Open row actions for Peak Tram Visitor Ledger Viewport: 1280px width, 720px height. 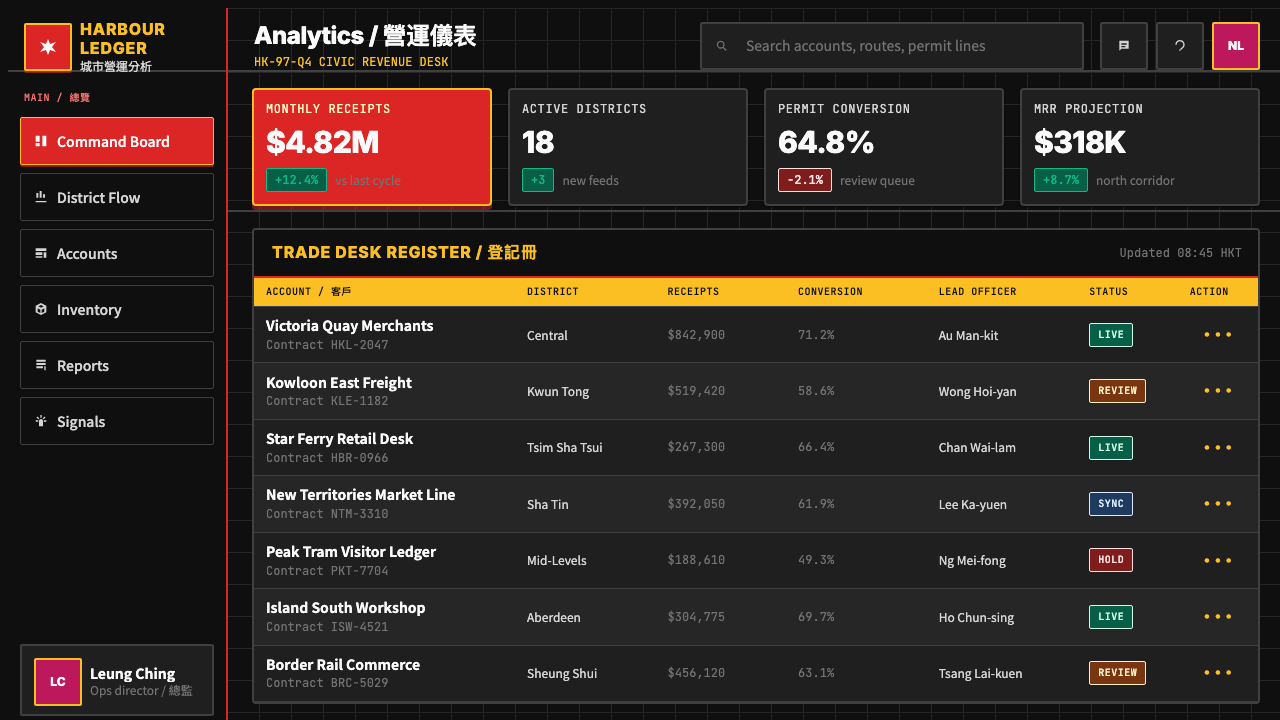(x=1218, y=560)
